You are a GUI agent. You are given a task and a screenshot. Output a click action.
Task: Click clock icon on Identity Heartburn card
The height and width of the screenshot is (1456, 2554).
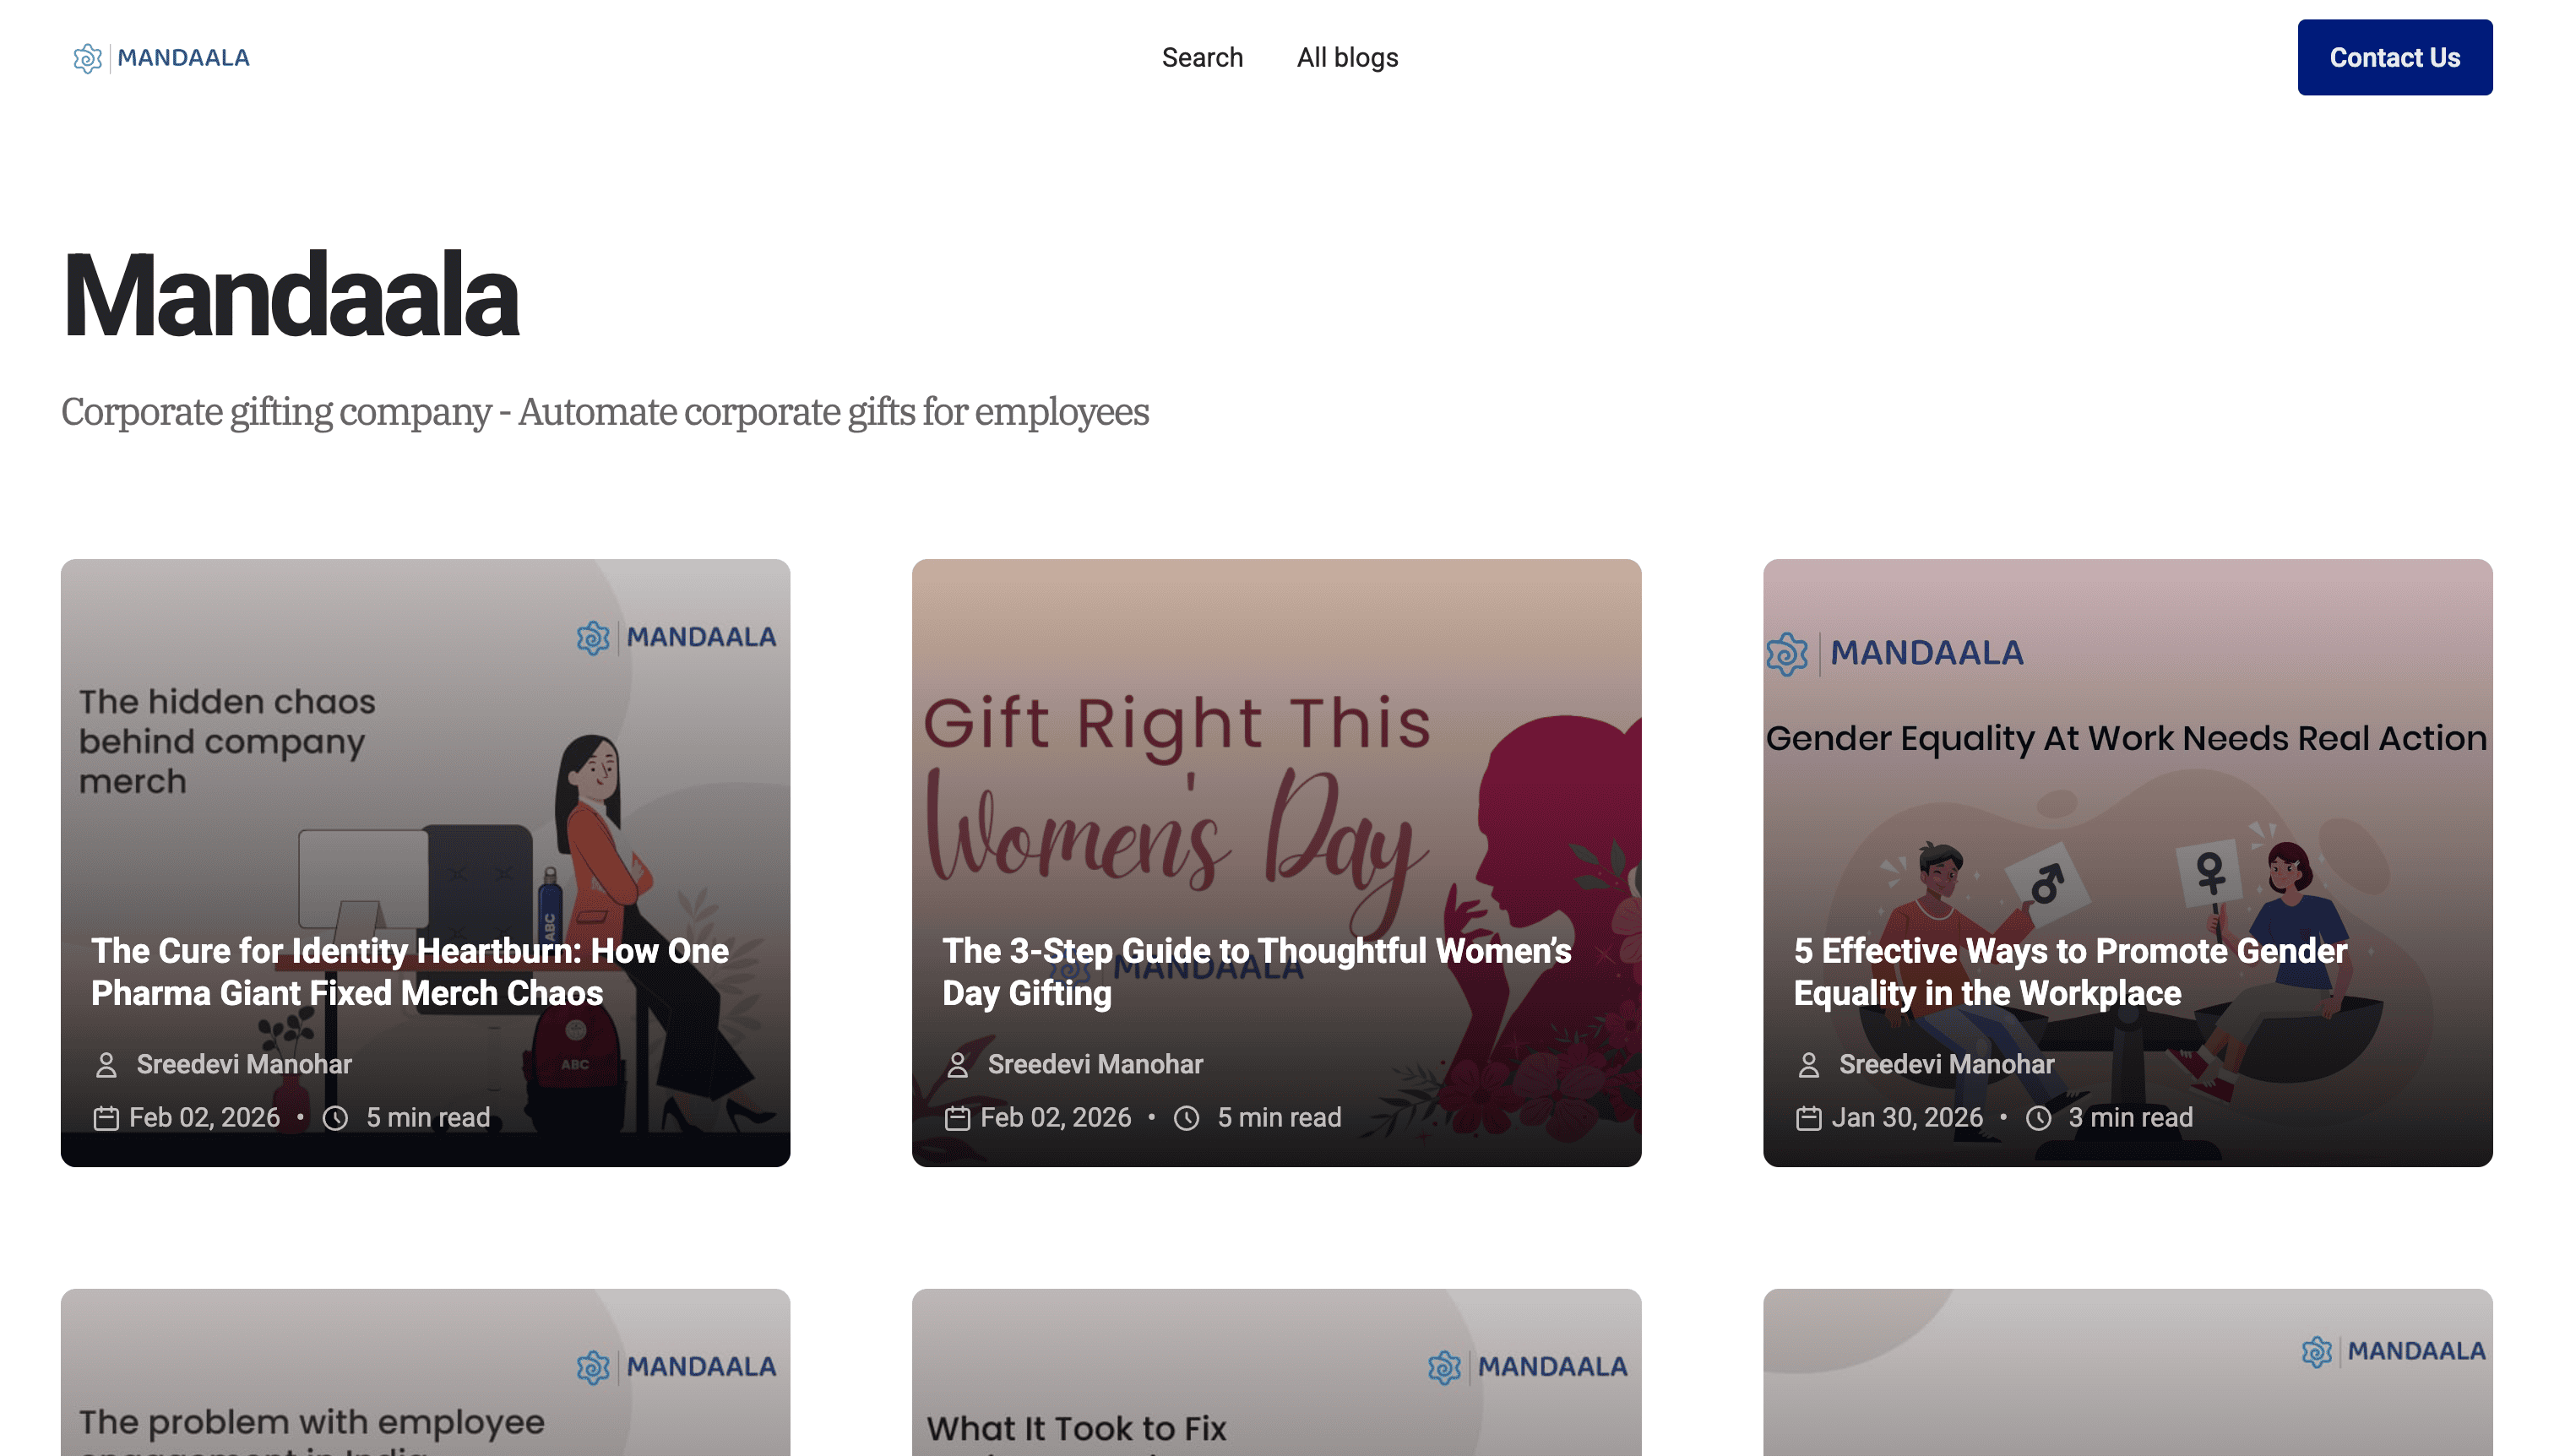[x=336, y=1118]
